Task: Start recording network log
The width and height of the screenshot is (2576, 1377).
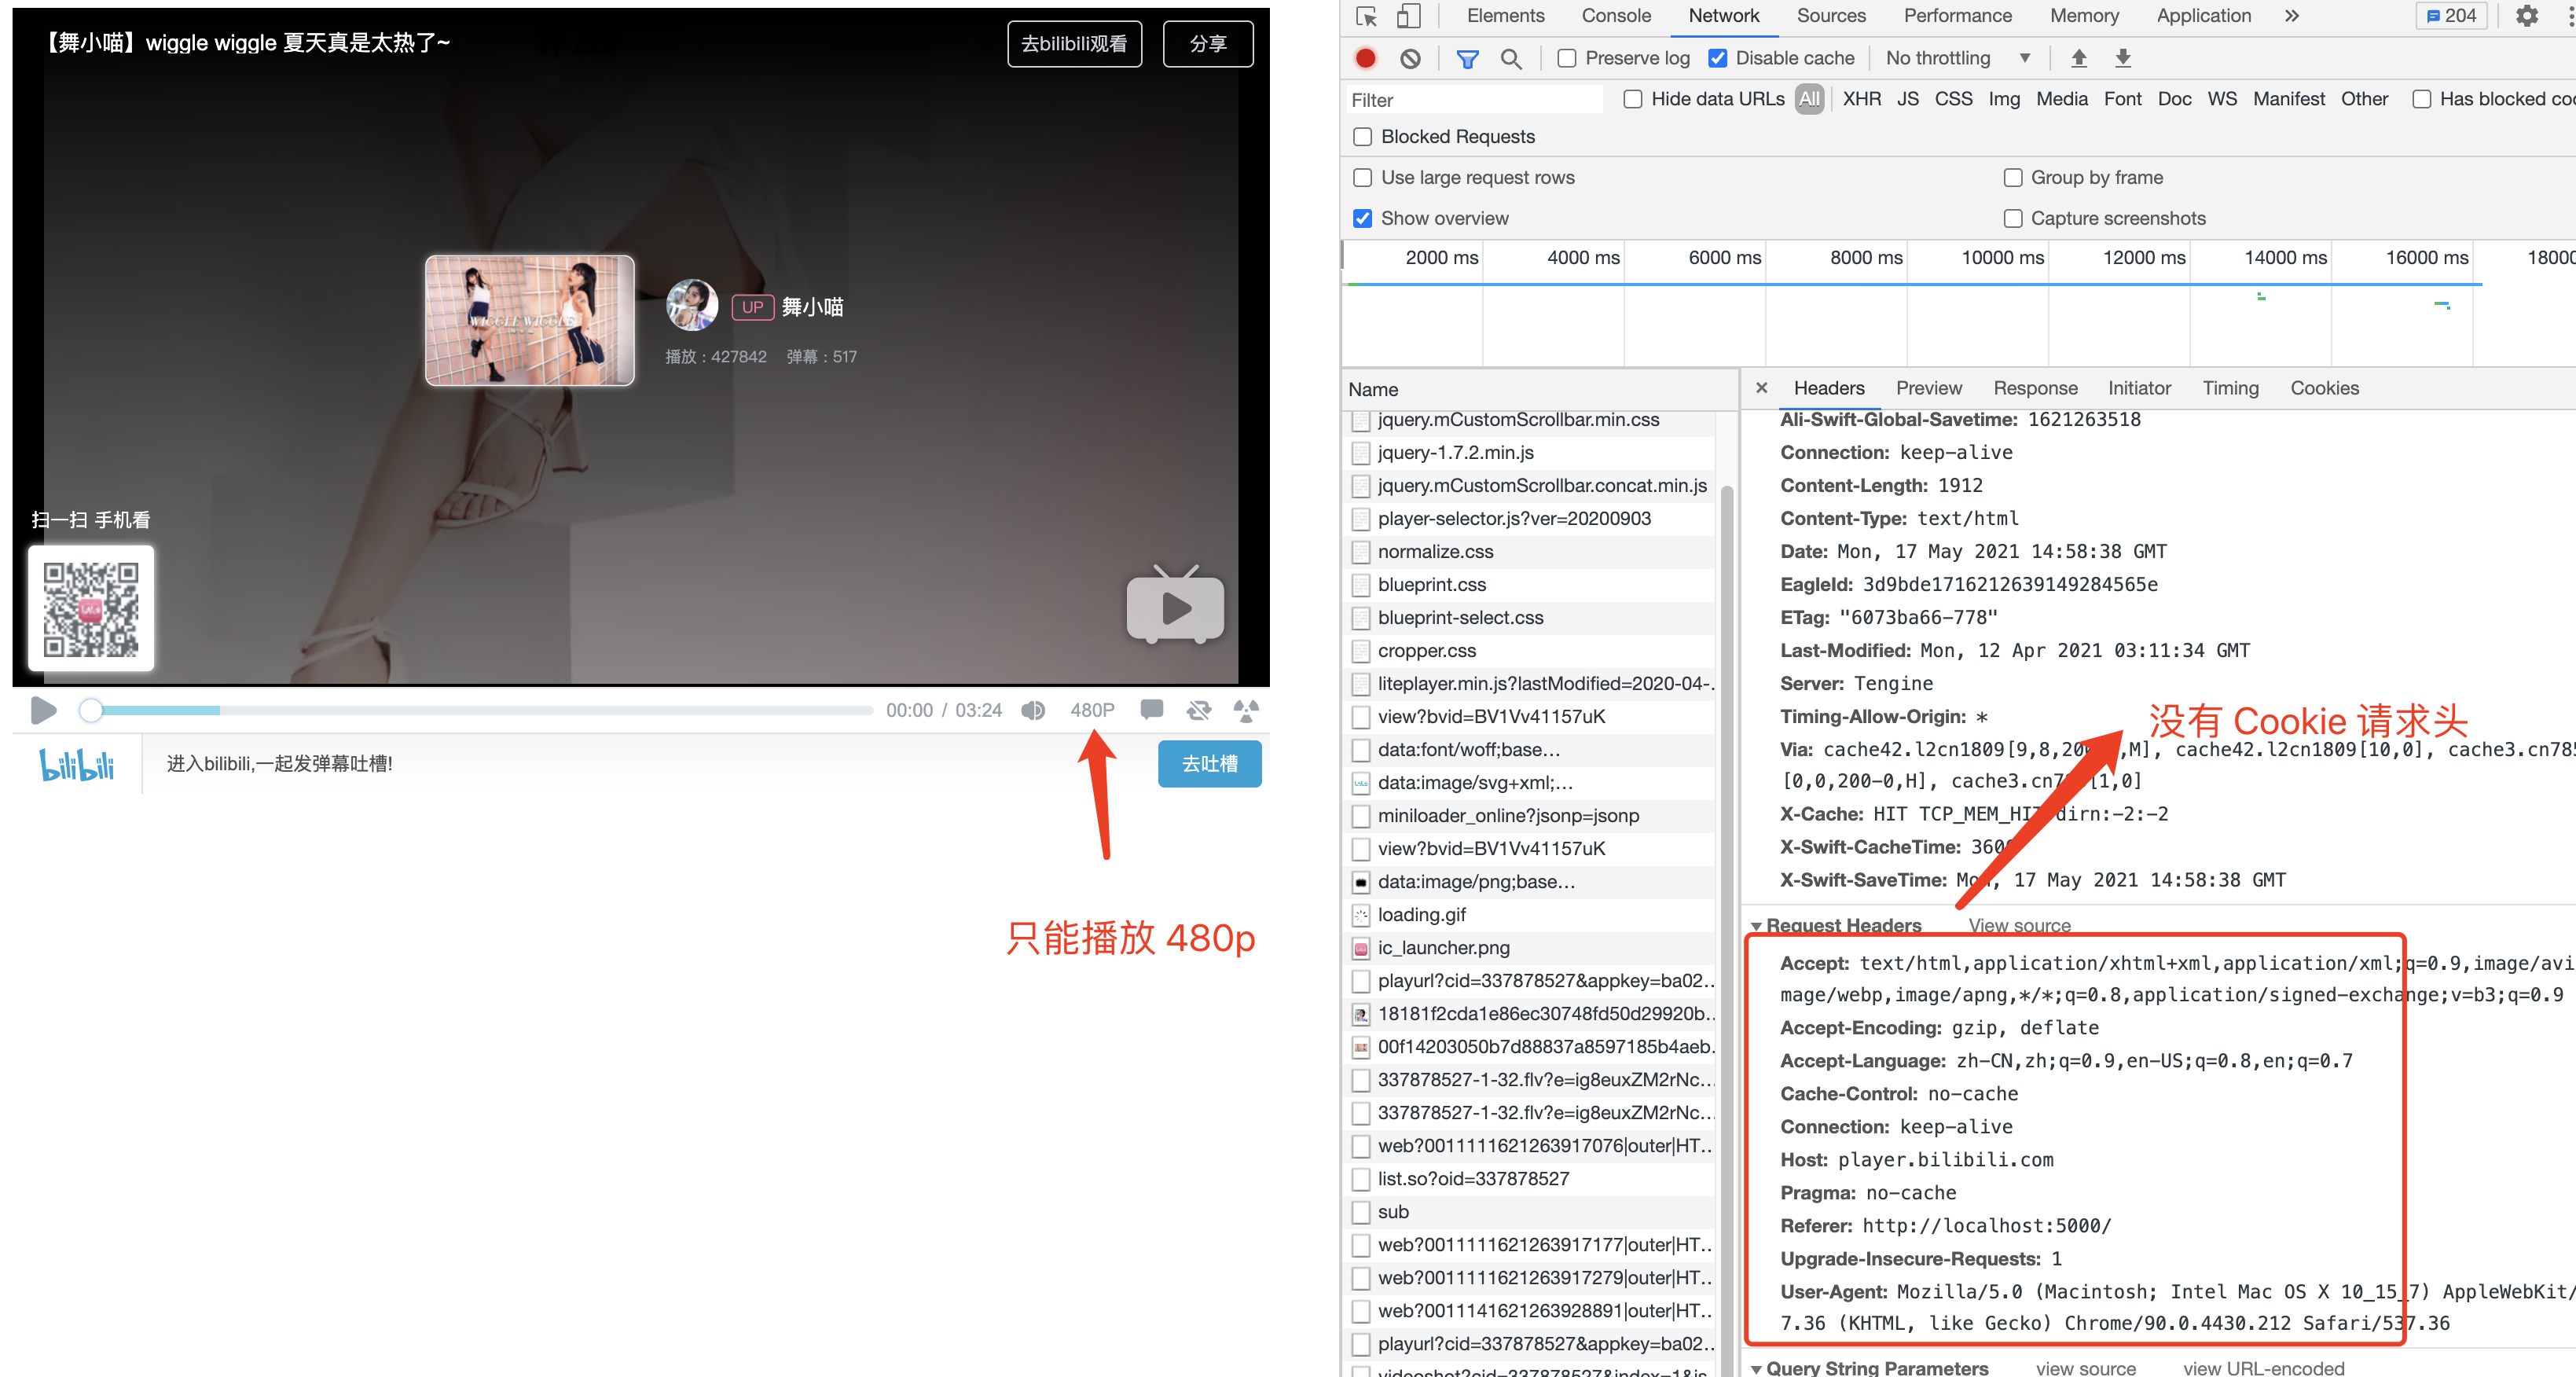Action: 1365,58
